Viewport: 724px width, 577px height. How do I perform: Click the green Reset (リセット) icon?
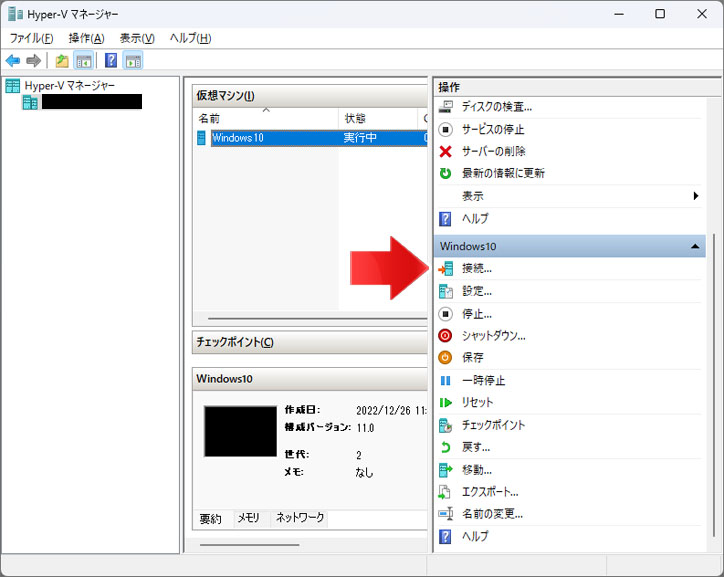tap(445, 403)
